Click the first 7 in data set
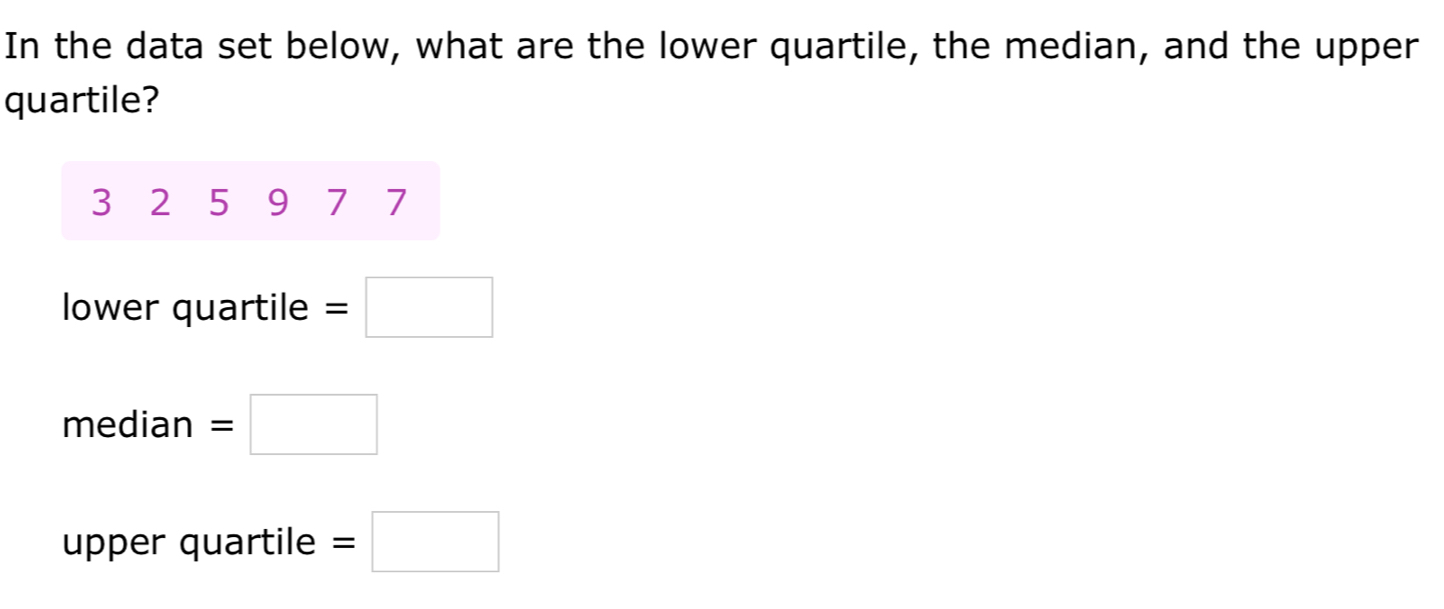The height and width of the screenshot is (609, 1444). [337, 203]
